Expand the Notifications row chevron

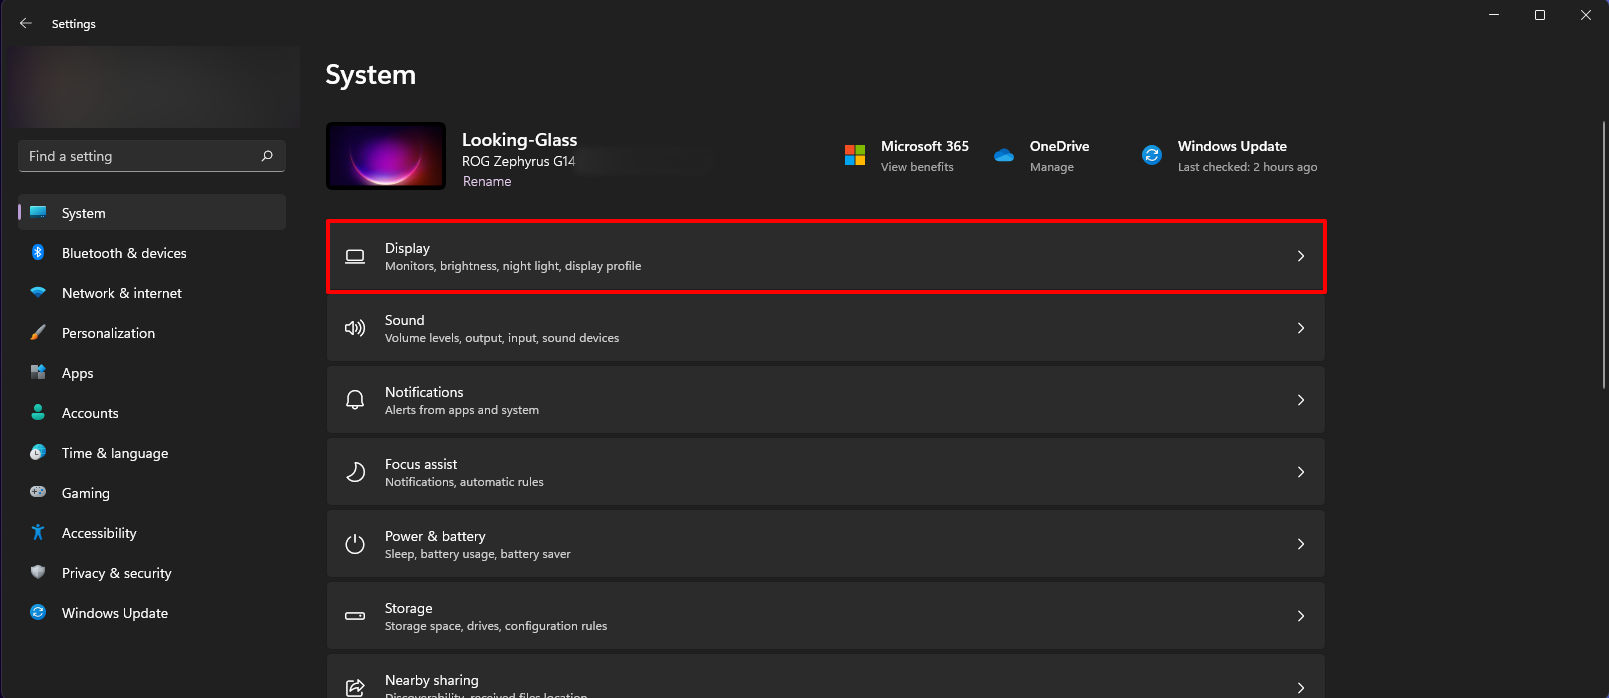1301,400
